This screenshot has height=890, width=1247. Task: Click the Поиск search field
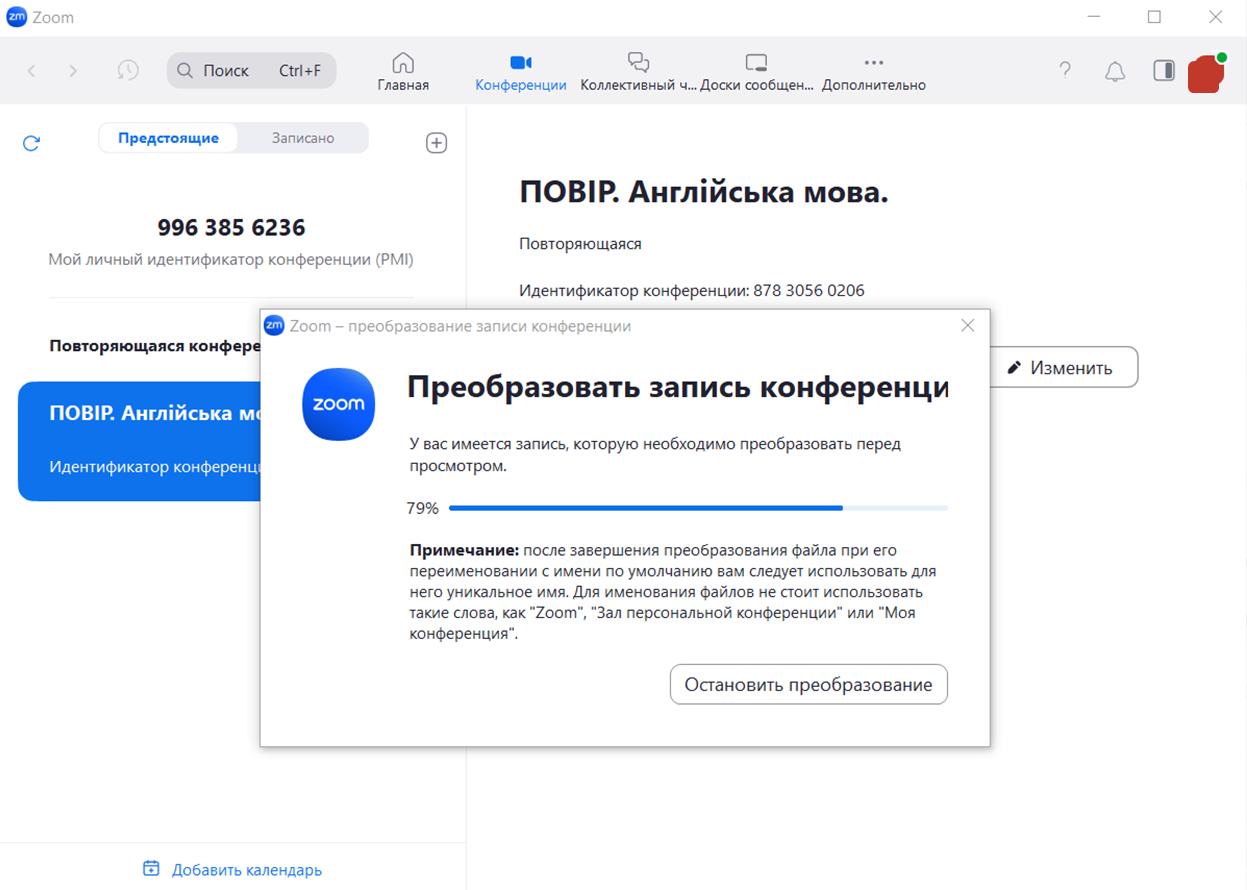[251, 71]
